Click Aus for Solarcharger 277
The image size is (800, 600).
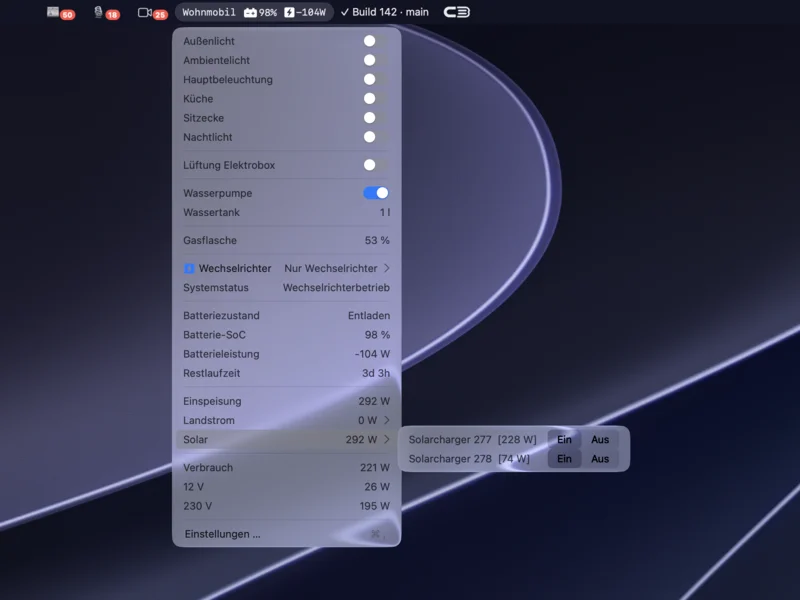coord(600,439)
